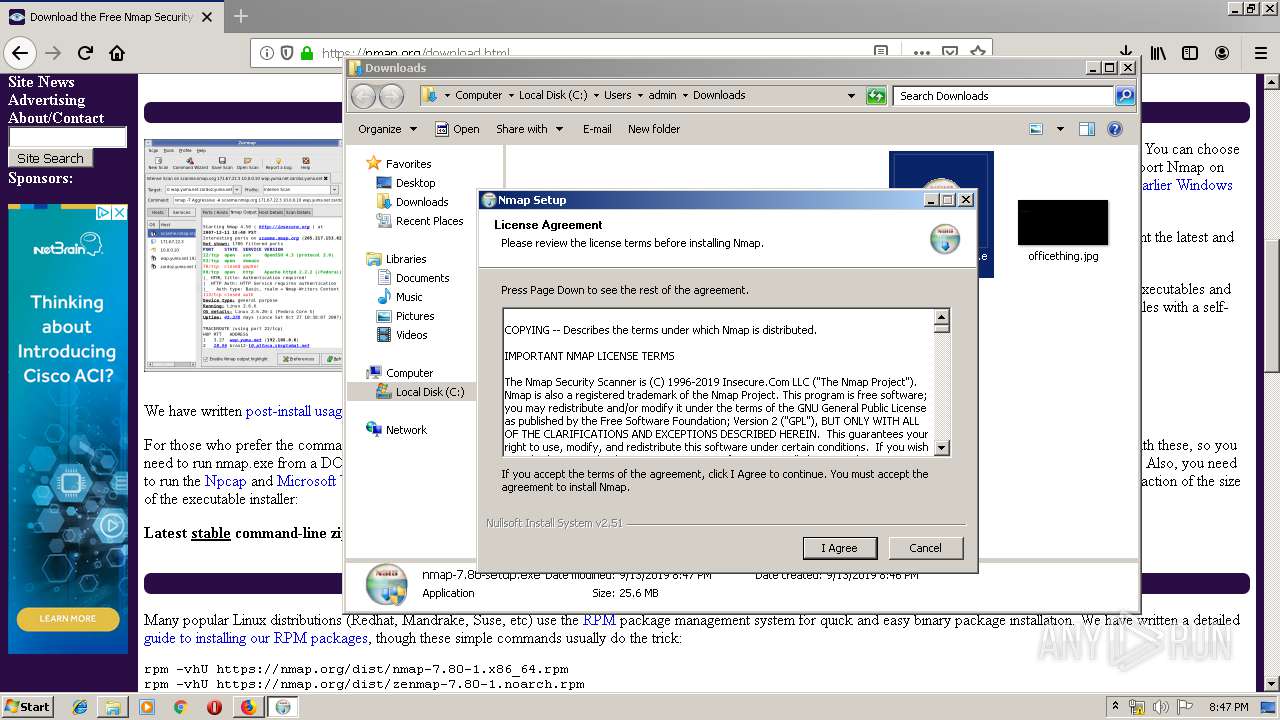Open Firefox Library icon
The height and width of the screenshot is (720, 1280).
[1158, 53]
